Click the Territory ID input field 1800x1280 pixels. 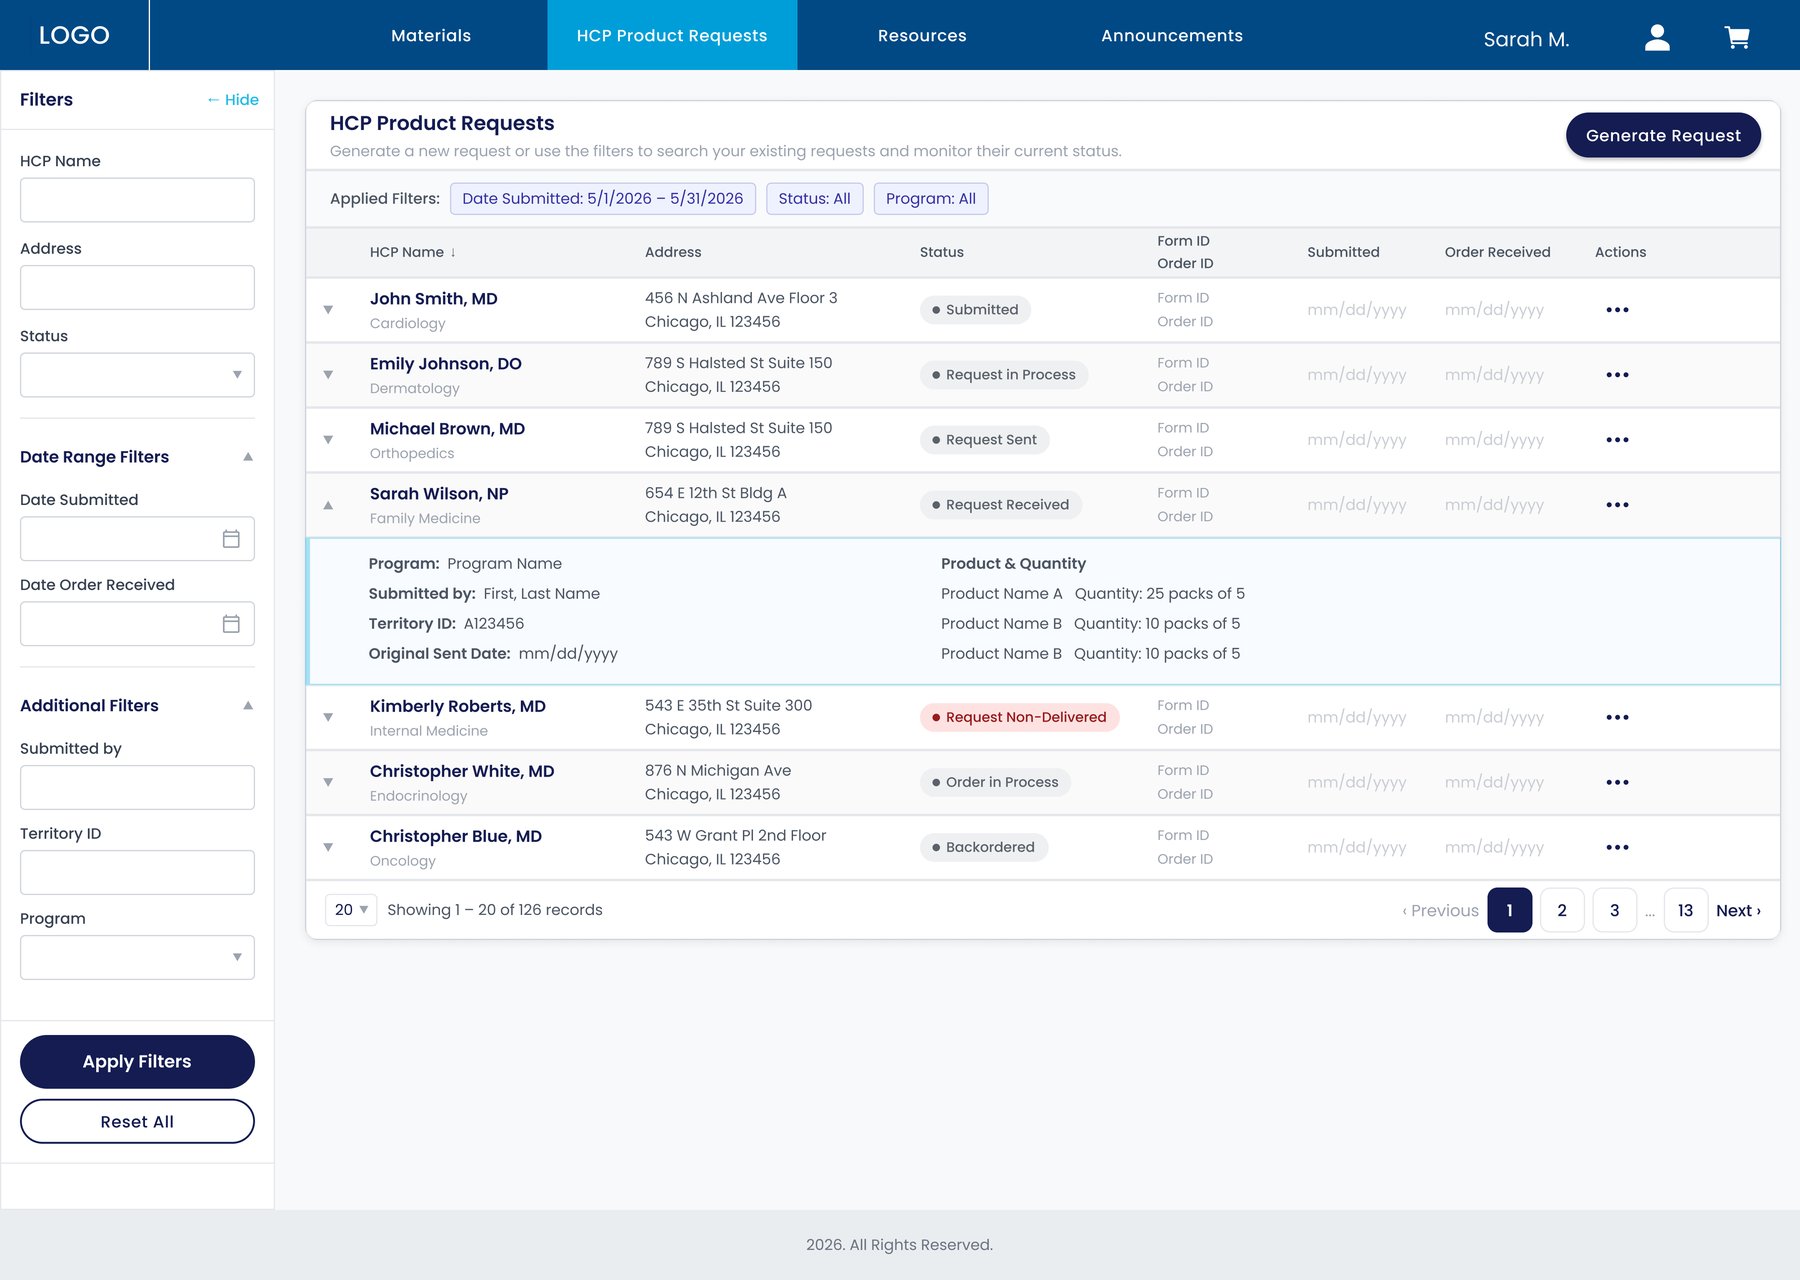click(x=137, y=872)
